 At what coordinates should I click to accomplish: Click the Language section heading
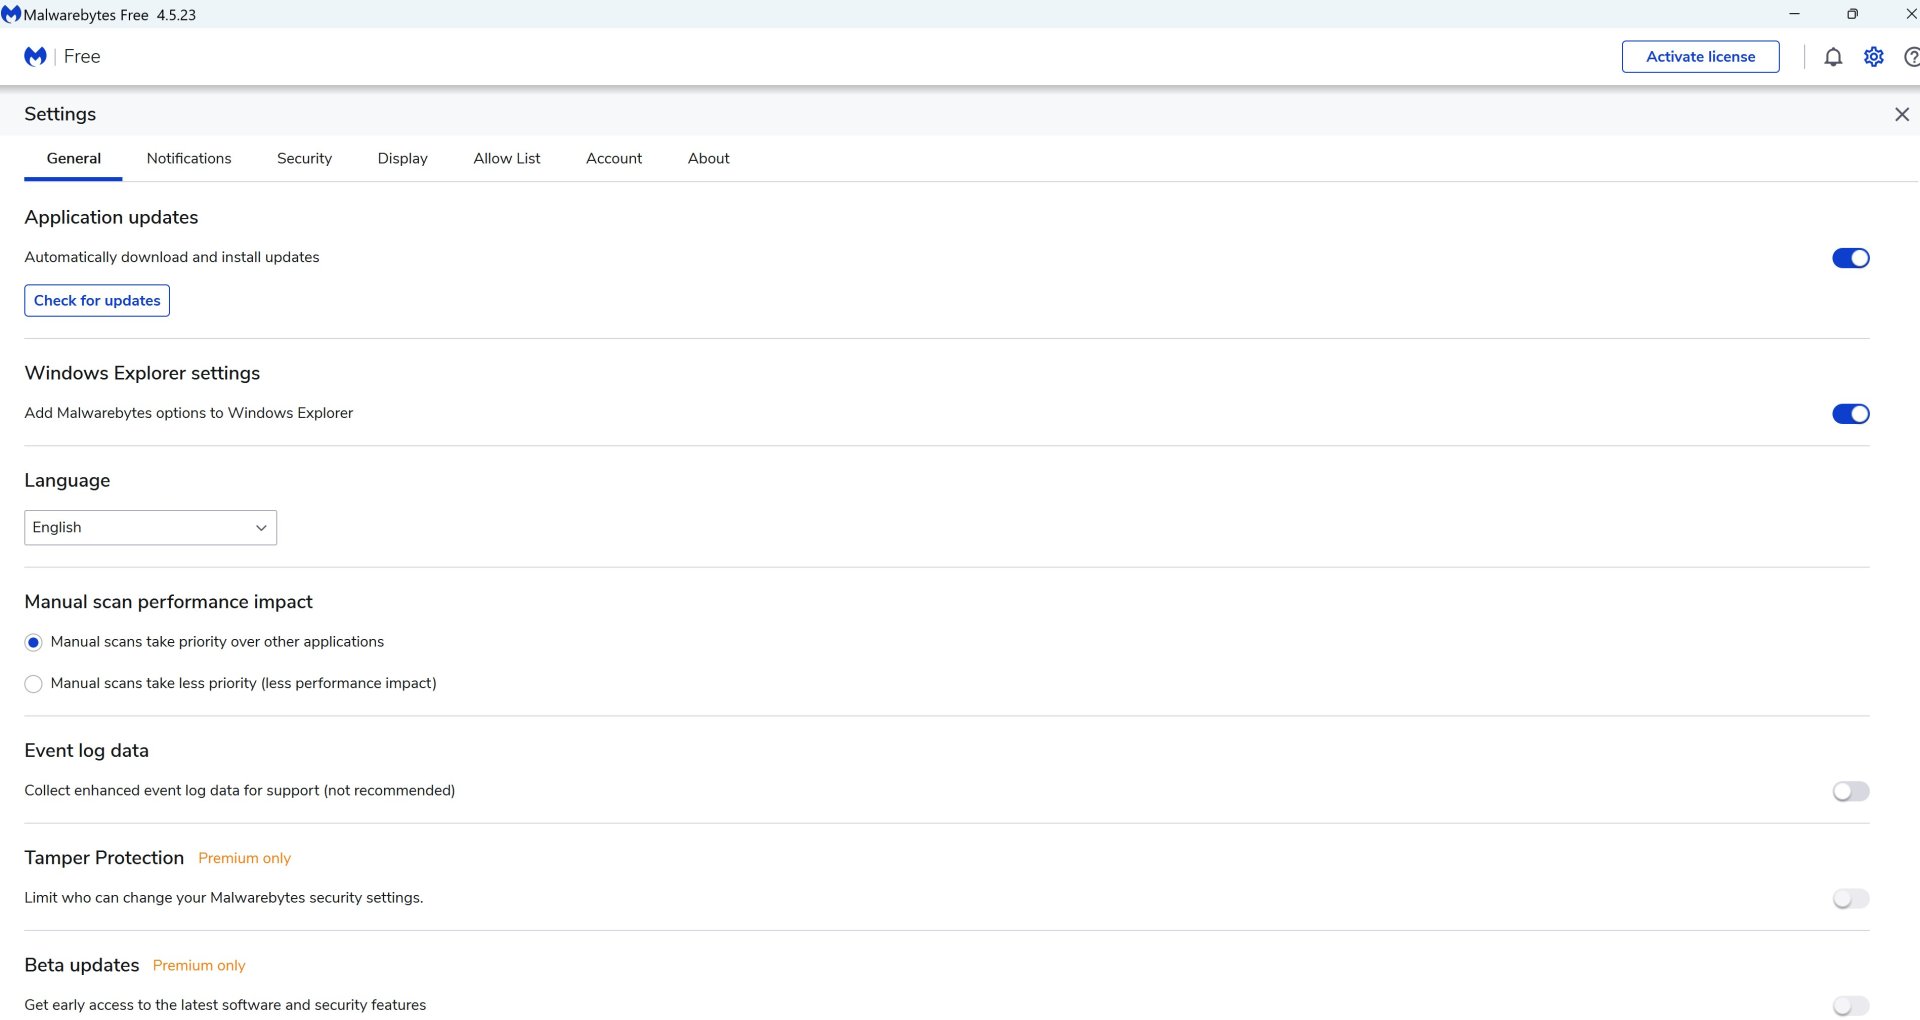[67, 481]
